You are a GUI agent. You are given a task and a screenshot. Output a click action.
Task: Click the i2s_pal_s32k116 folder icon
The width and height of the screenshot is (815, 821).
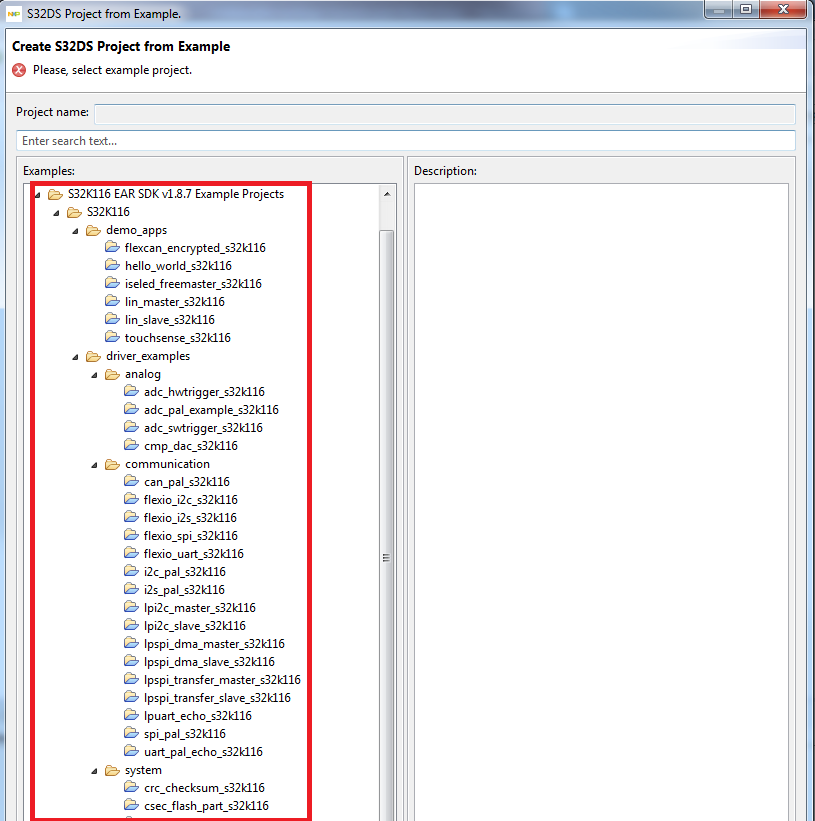[131, 589]
